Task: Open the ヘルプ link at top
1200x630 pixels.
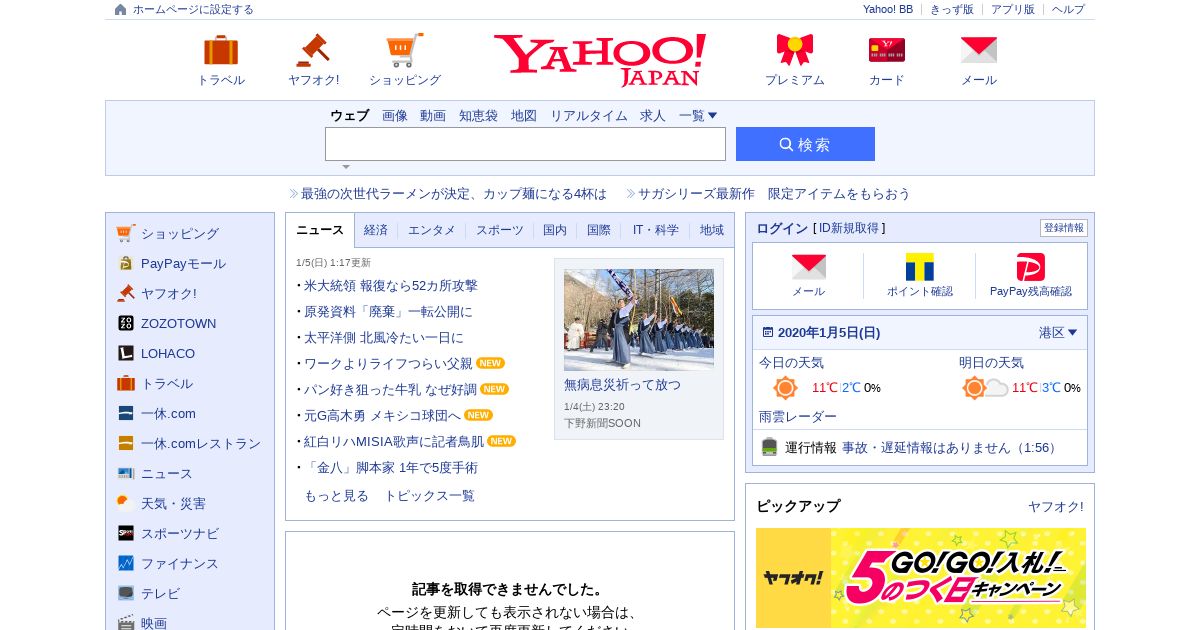Action: pyautogui.click(x=1068, y=9)
